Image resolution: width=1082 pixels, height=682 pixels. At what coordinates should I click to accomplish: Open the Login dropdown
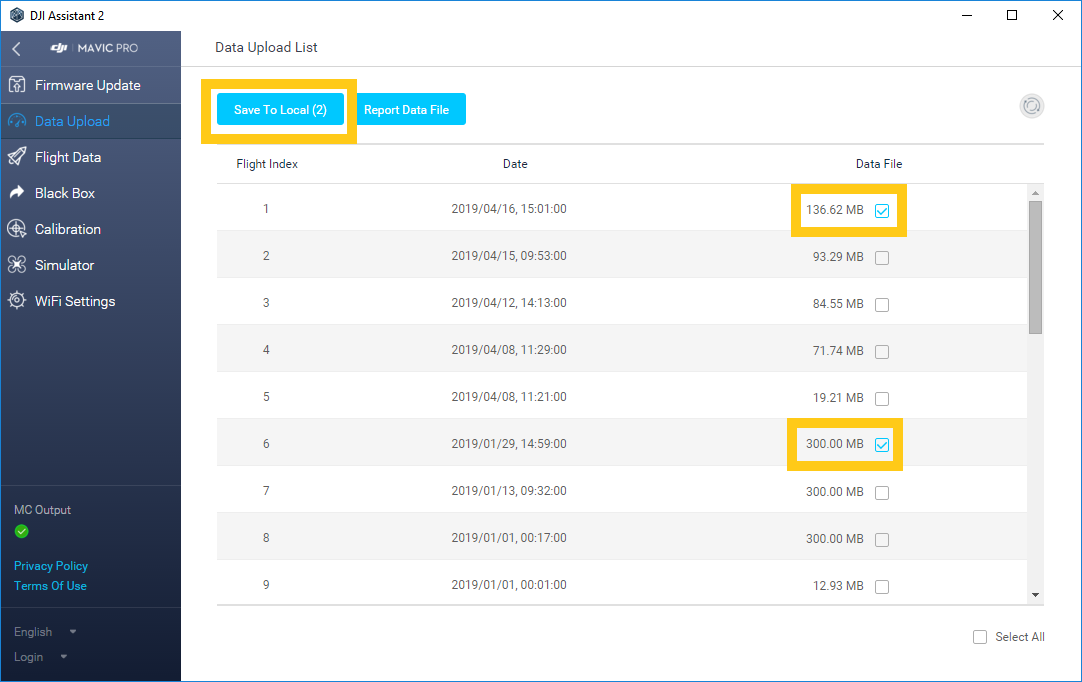click(40, 656)
